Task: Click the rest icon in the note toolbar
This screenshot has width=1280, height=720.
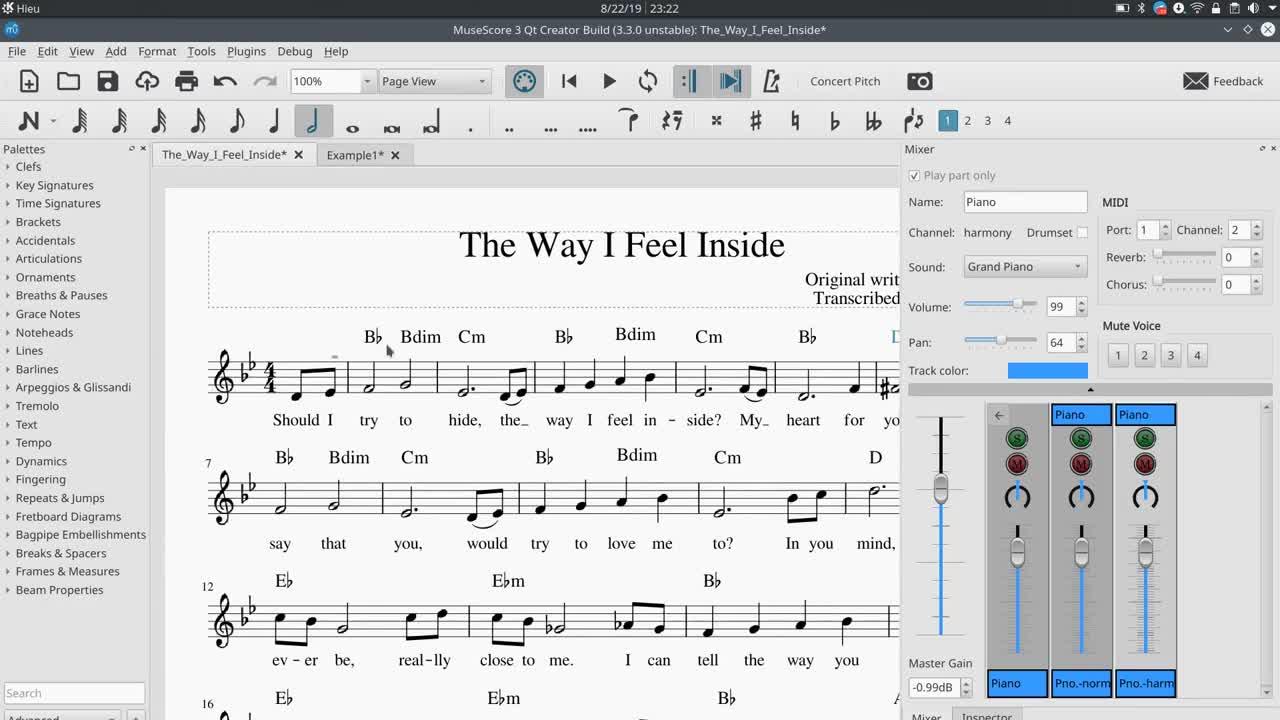Action: tap(672, 121)
